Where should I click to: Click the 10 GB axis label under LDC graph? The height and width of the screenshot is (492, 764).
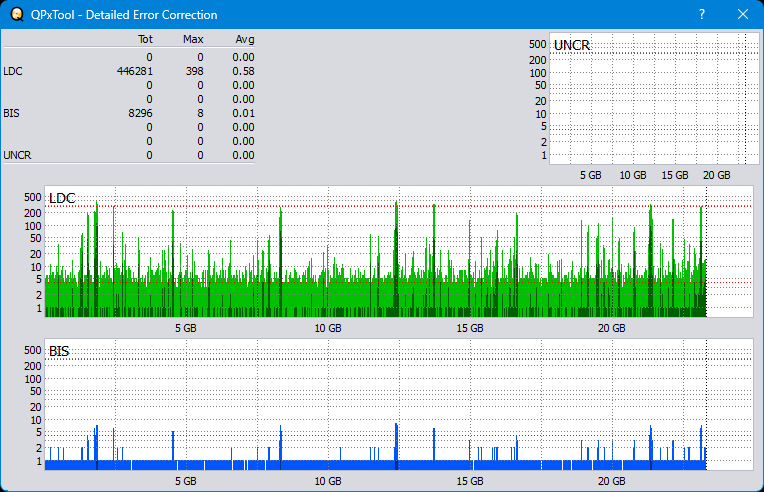(328, 328)
